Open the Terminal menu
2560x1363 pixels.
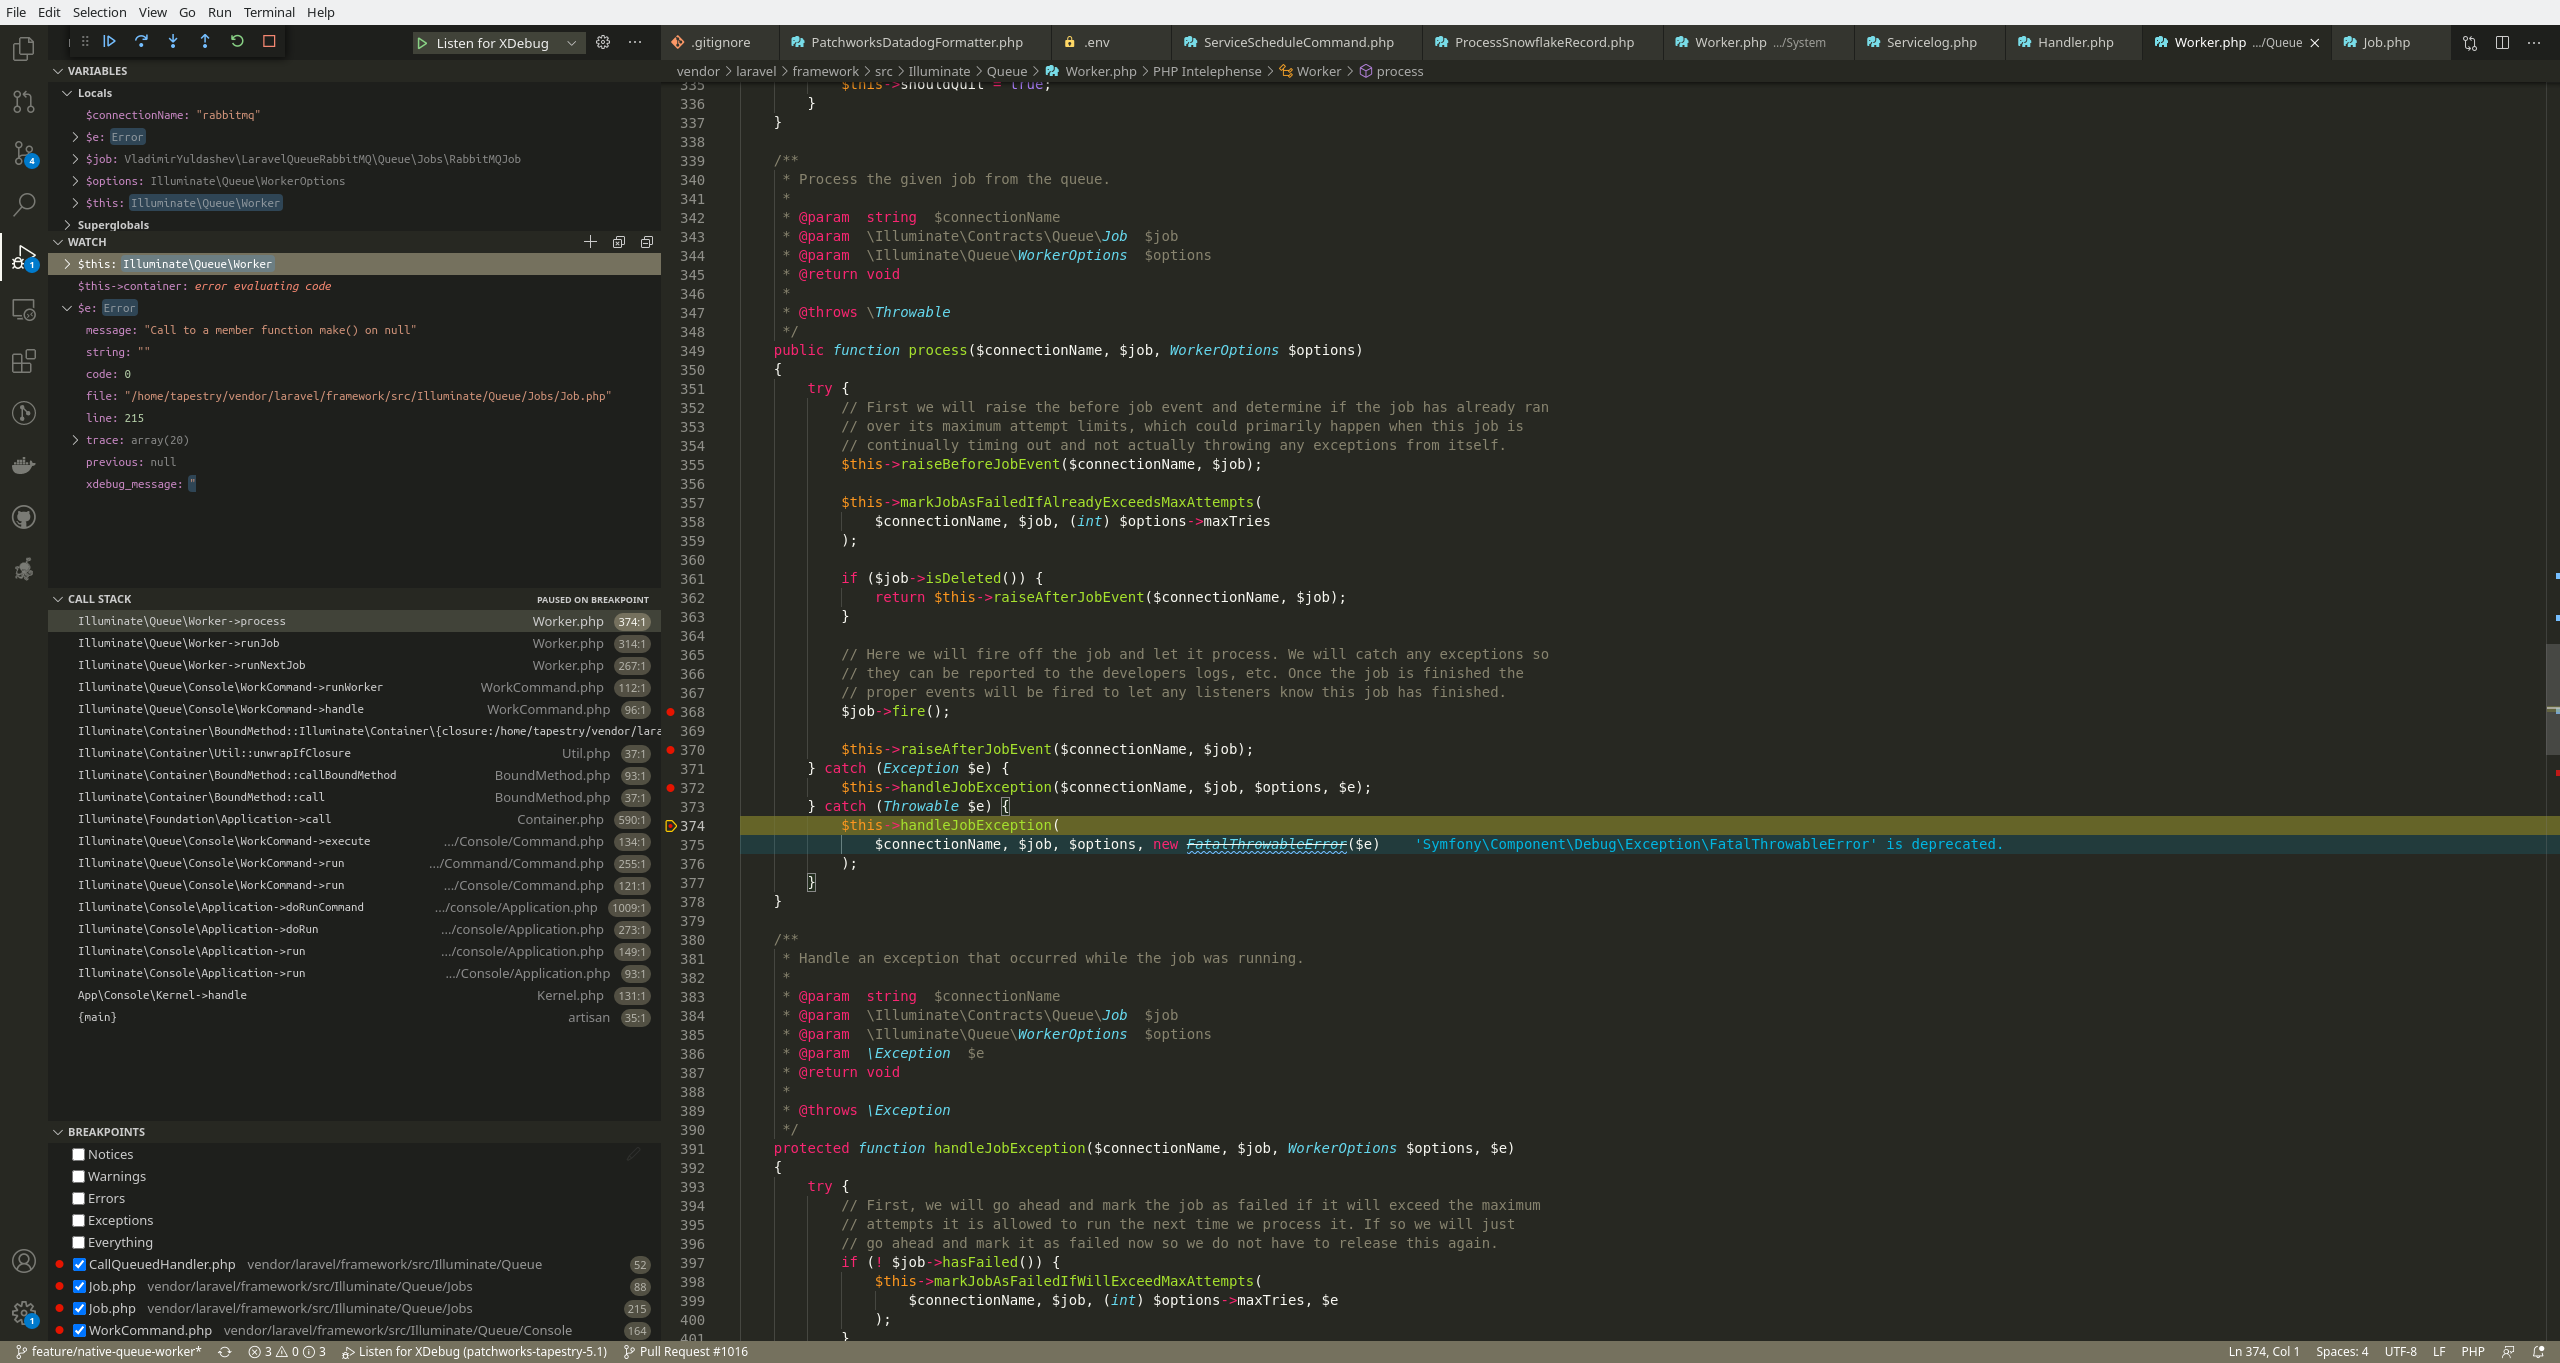pos(269,12)
